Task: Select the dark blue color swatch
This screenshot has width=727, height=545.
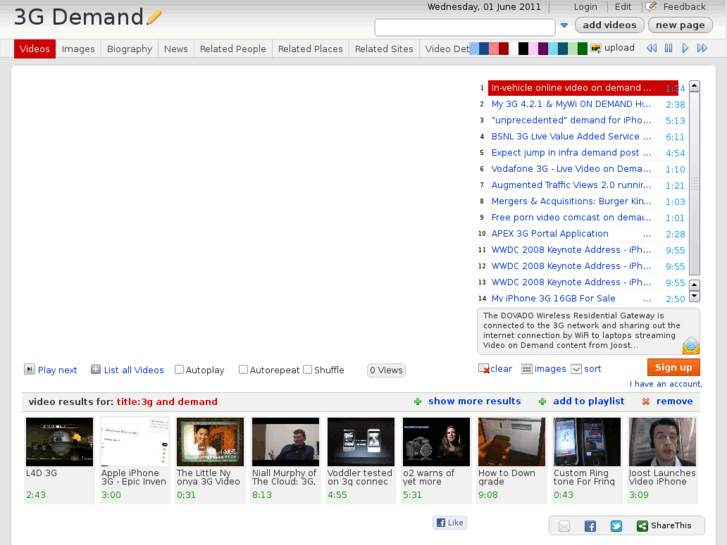Action: pos(484,48)
